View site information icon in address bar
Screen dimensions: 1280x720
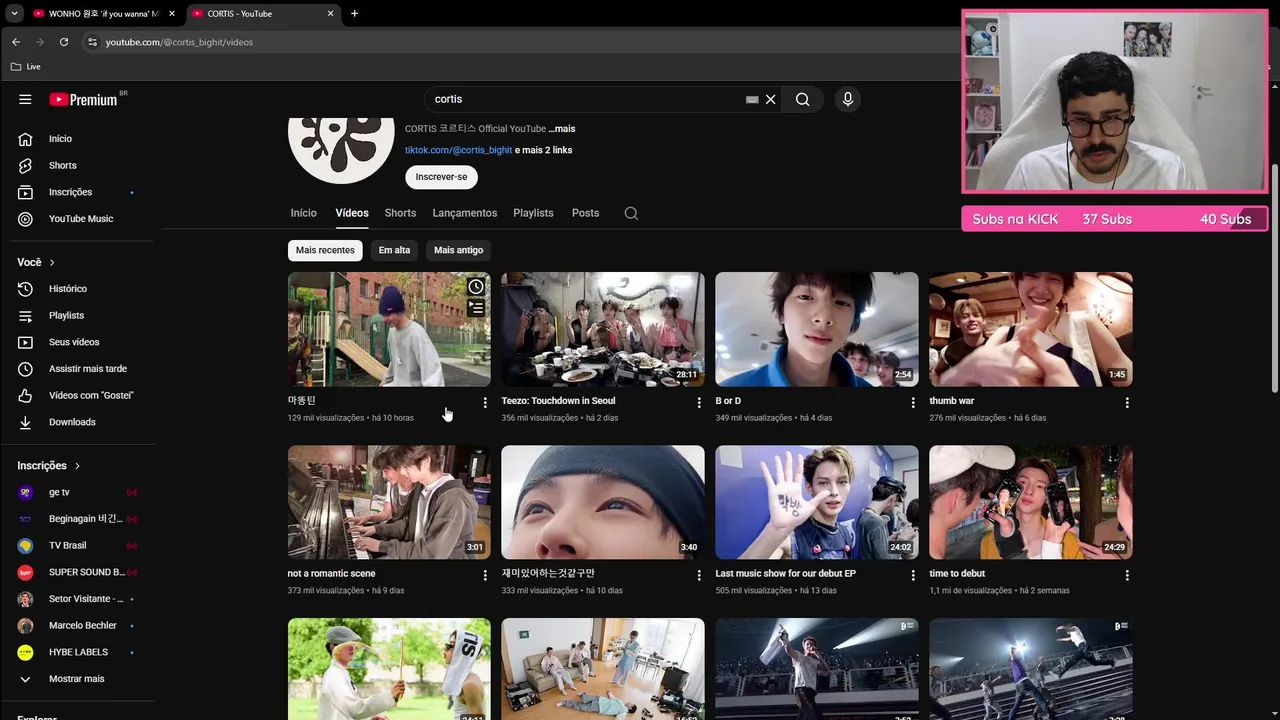click(x=92, y=42)
